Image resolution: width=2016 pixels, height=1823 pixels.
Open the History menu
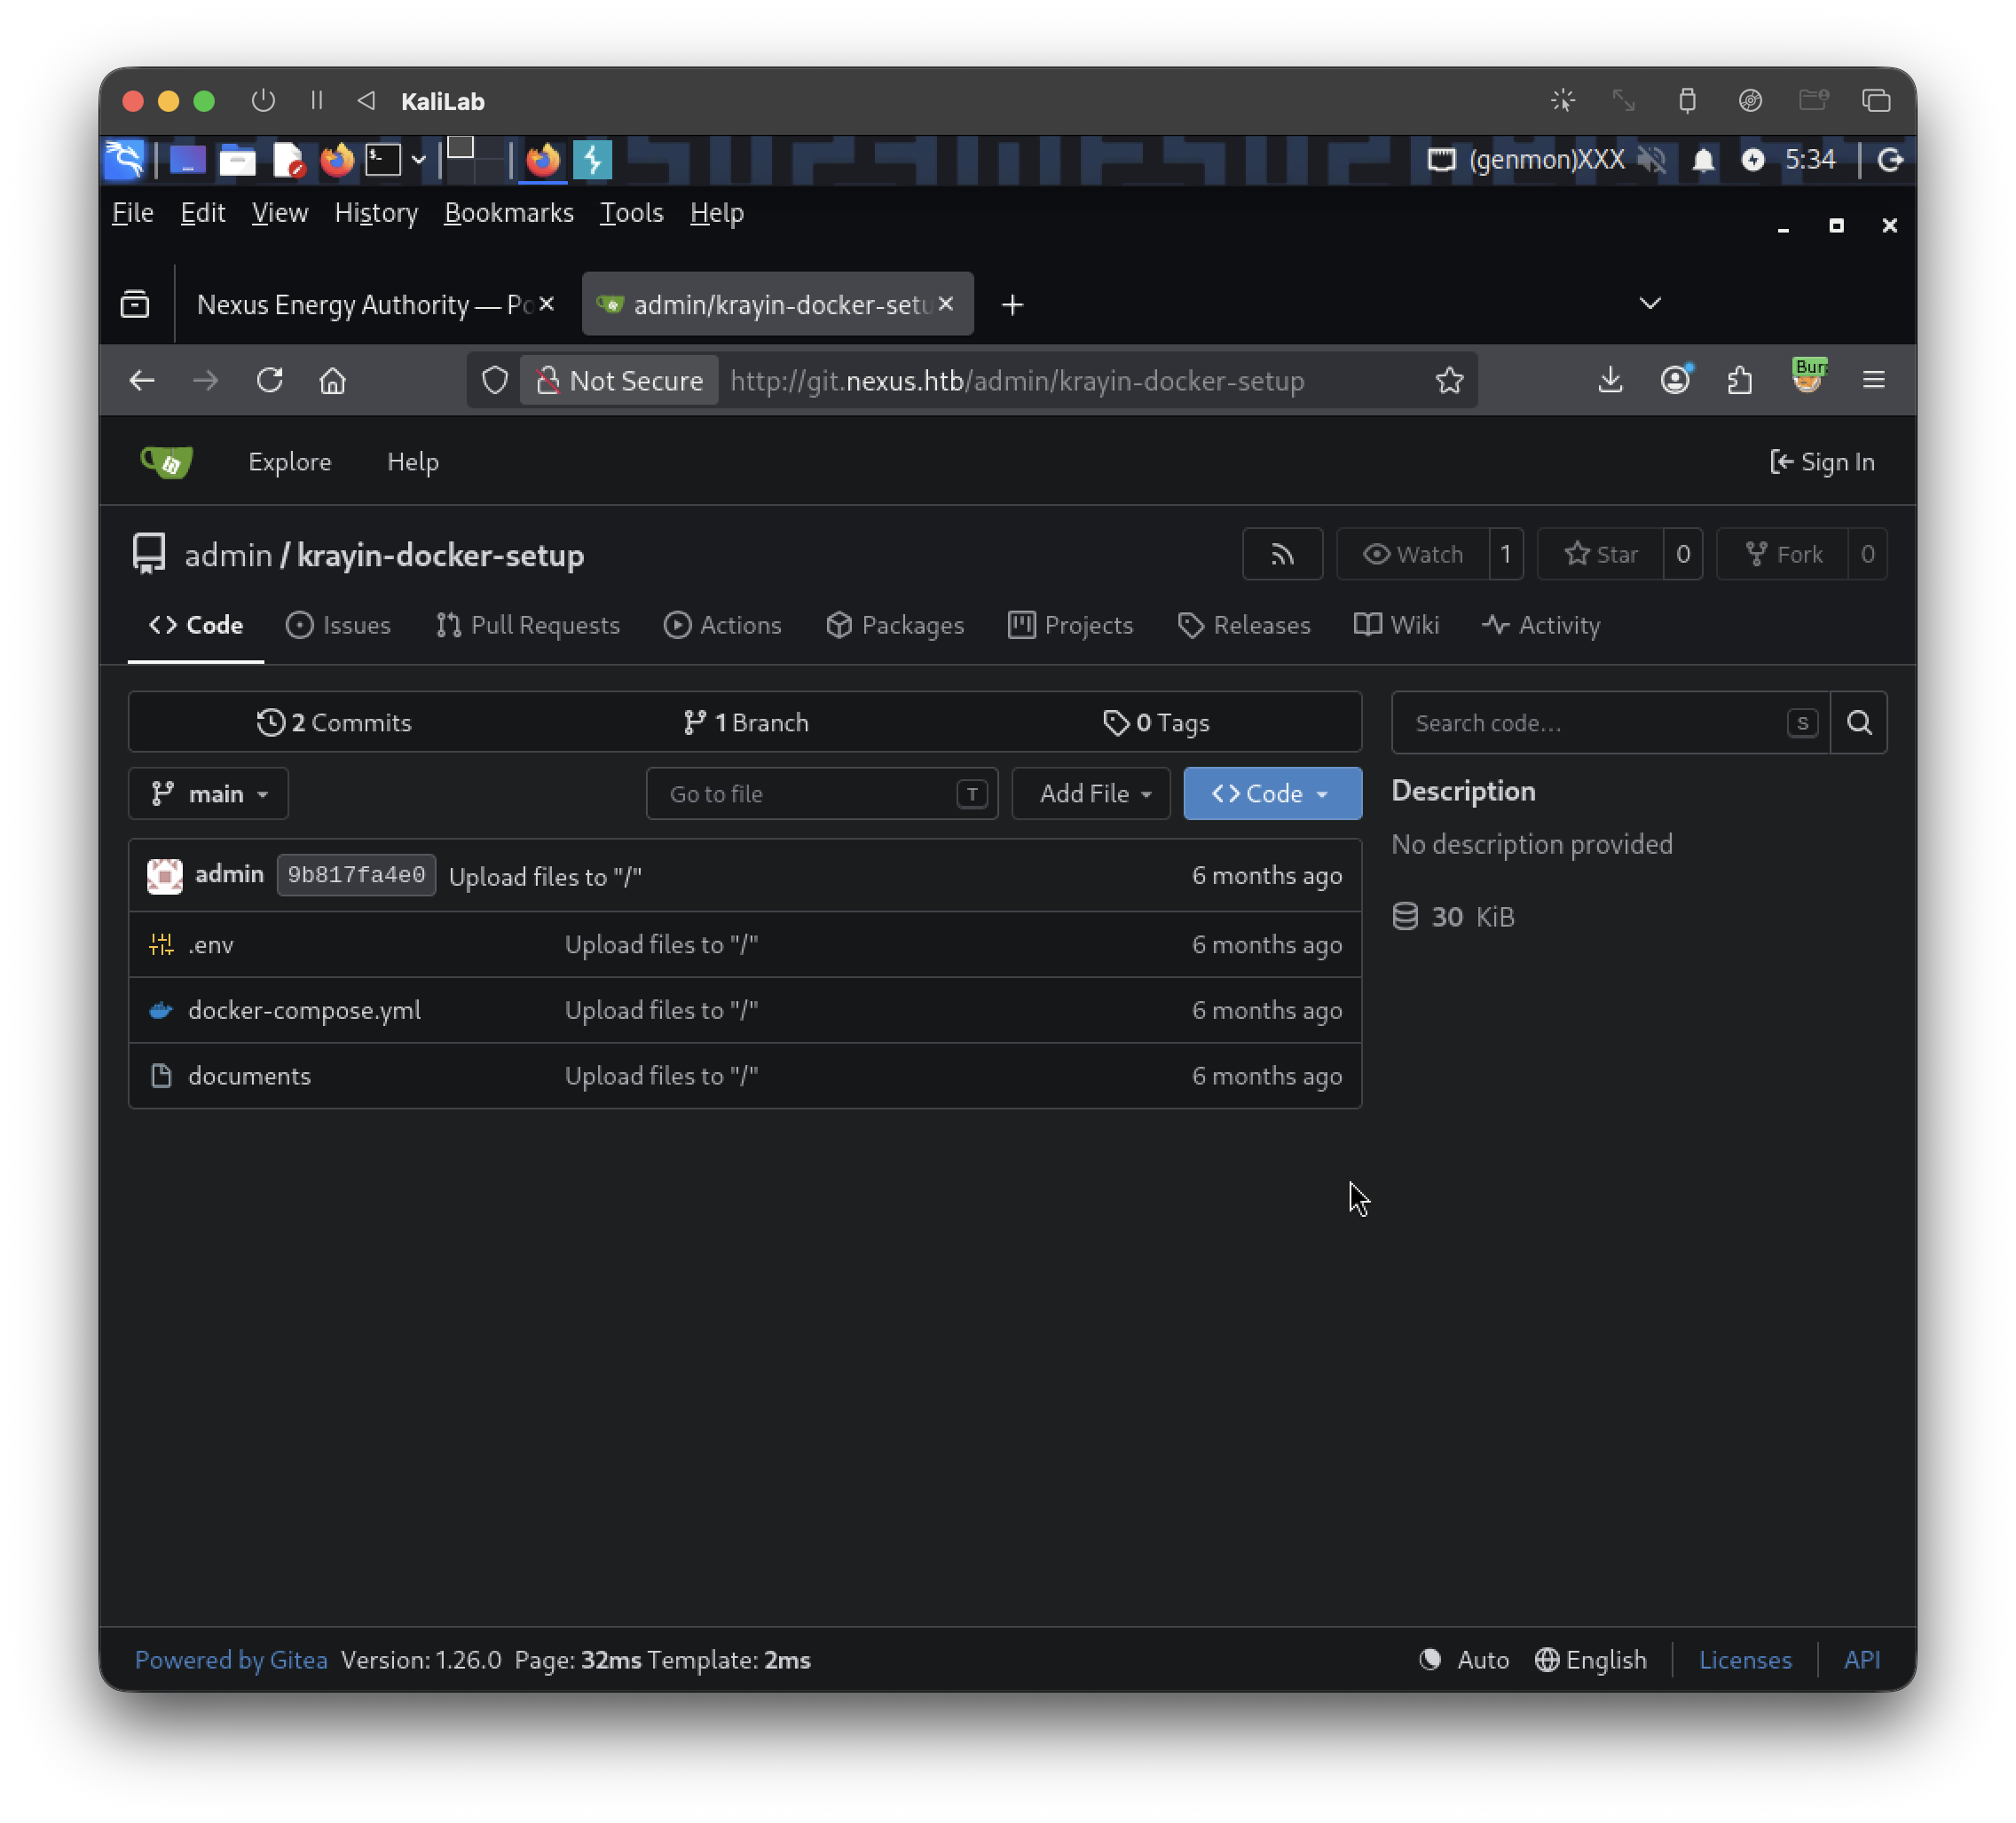coord(376,213)
